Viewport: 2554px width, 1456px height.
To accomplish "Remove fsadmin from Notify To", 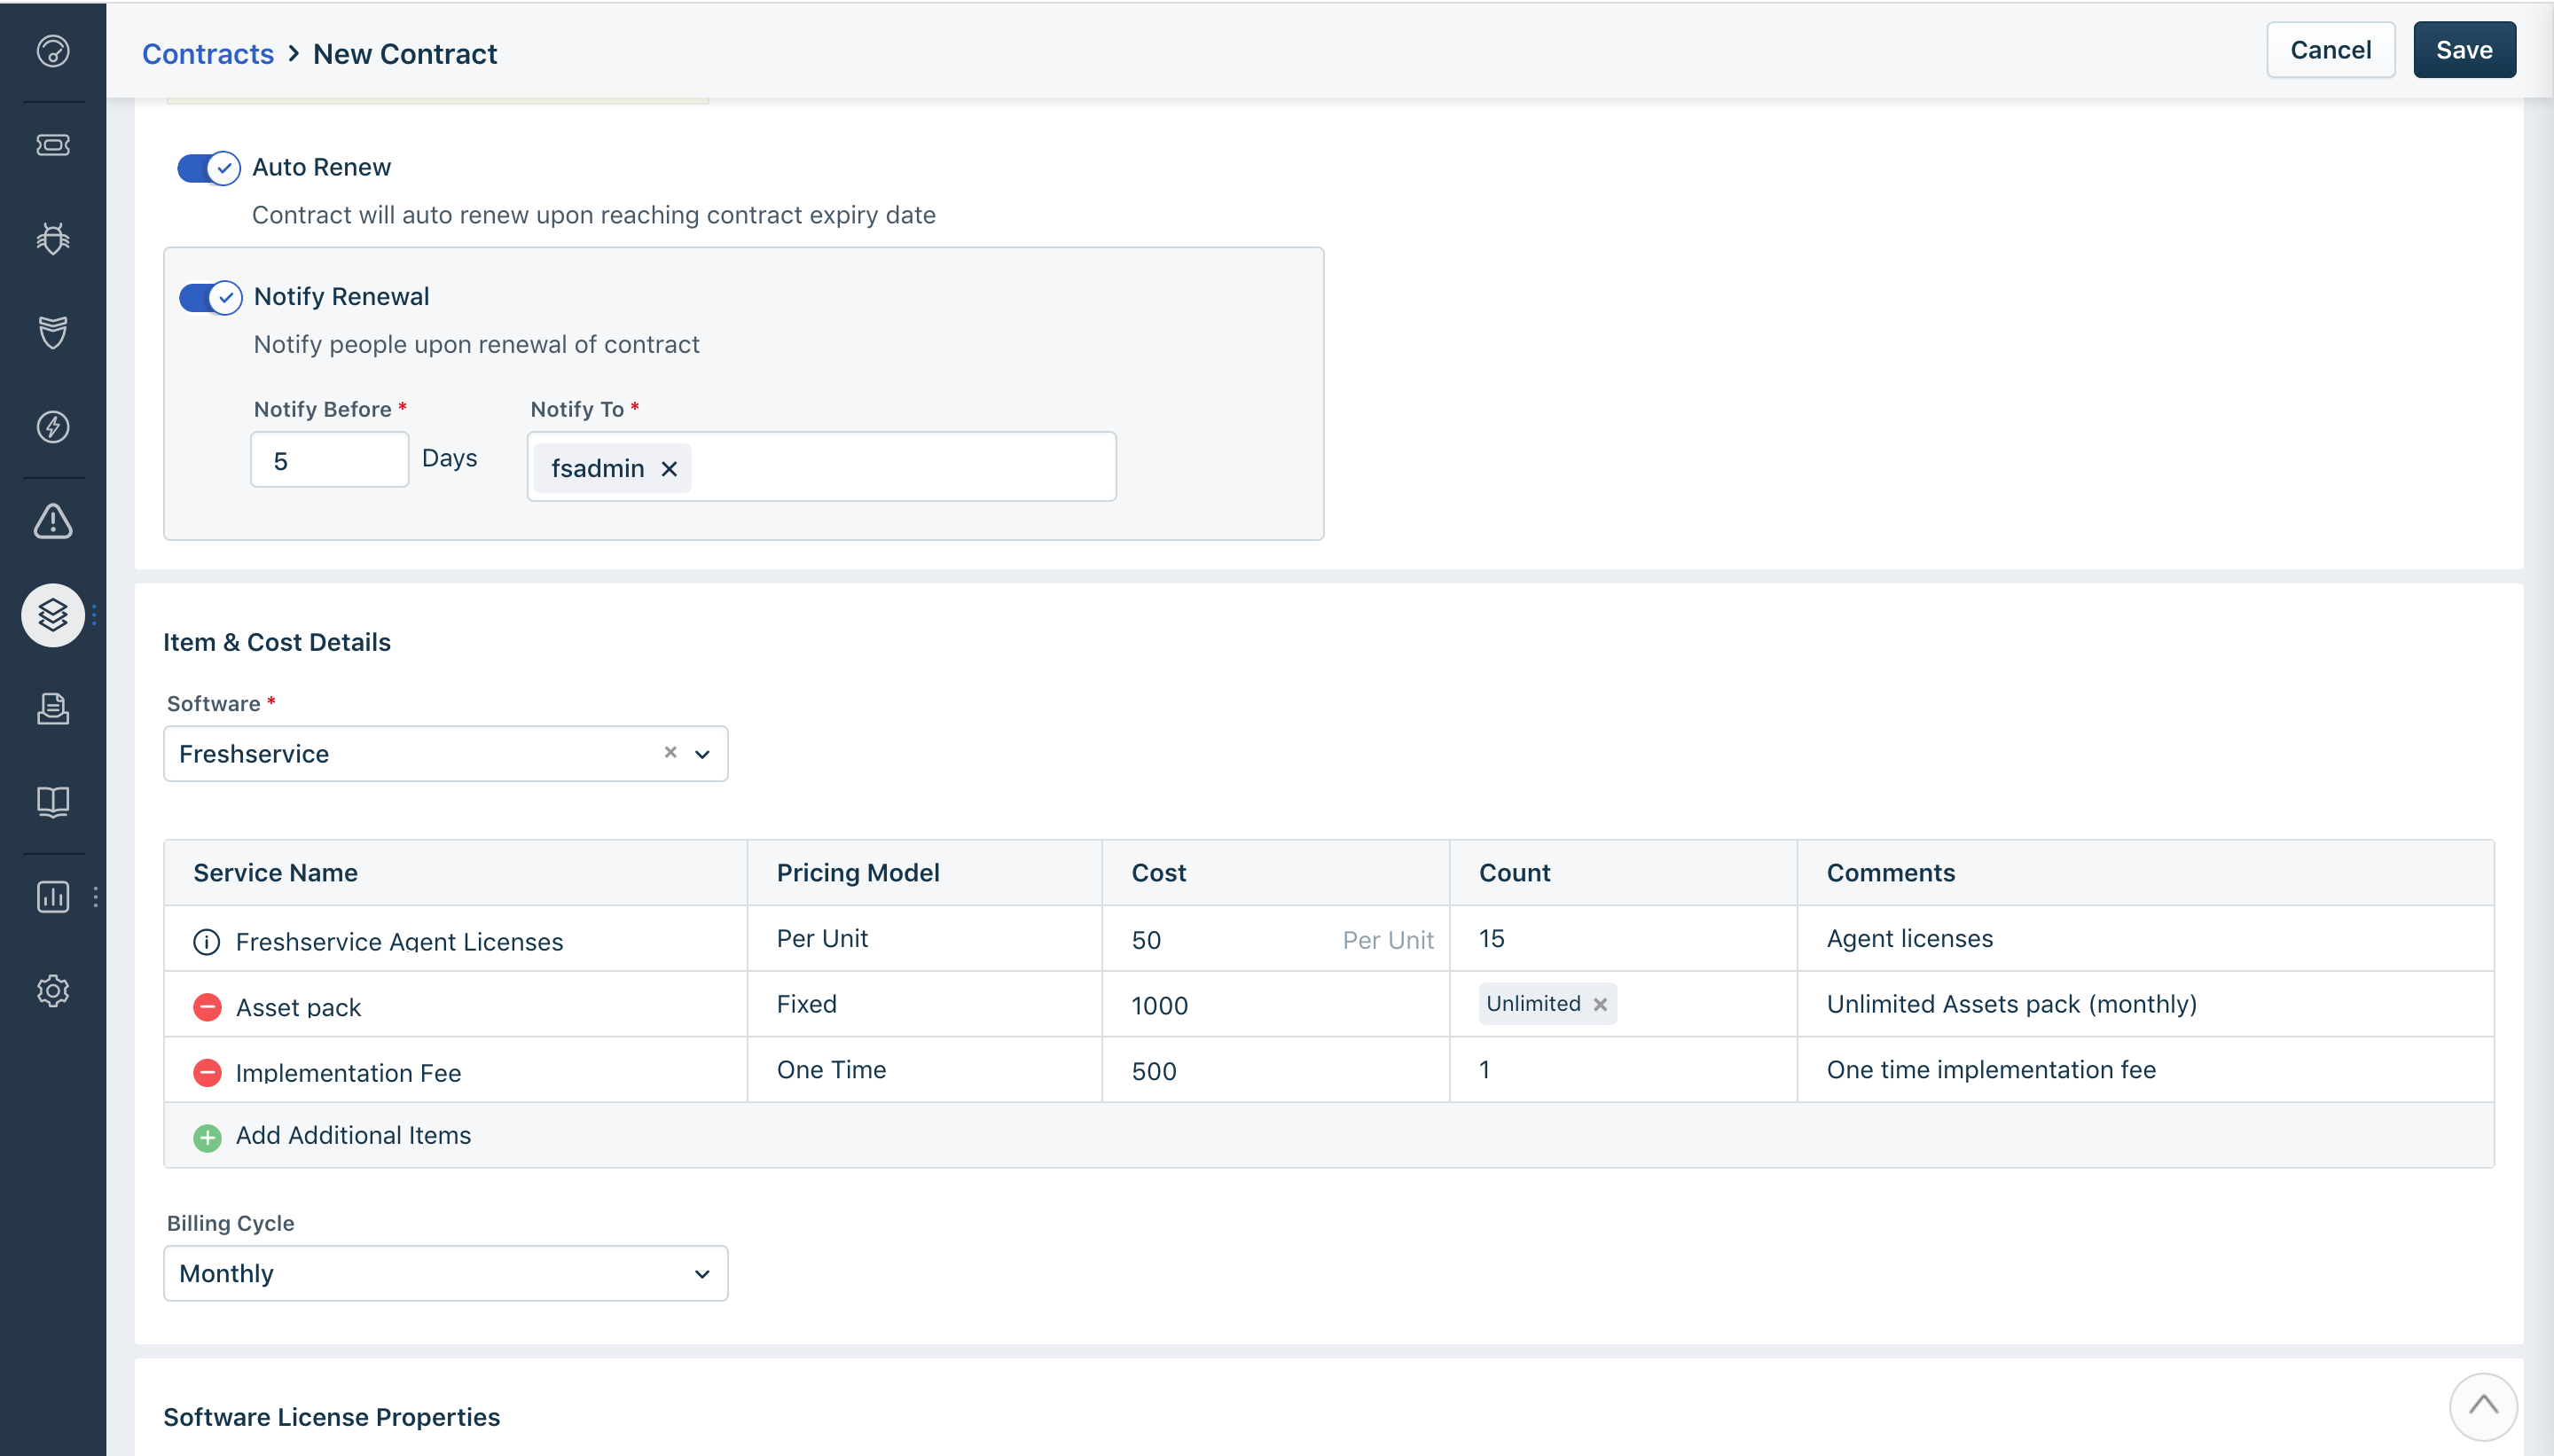I will pos(669,469).
